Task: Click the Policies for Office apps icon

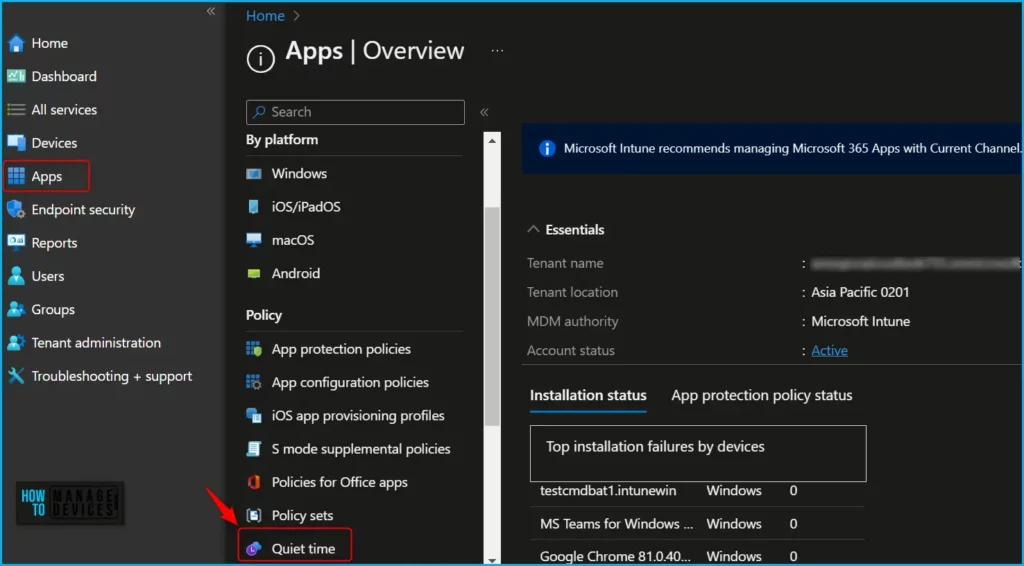Action: point(254,482)
